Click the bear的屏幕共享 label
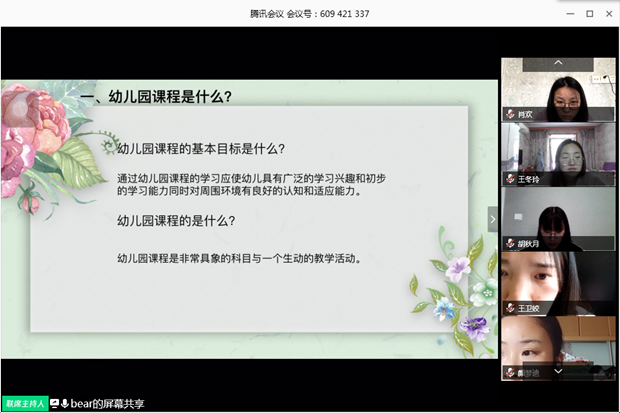 tap(108, 404)
